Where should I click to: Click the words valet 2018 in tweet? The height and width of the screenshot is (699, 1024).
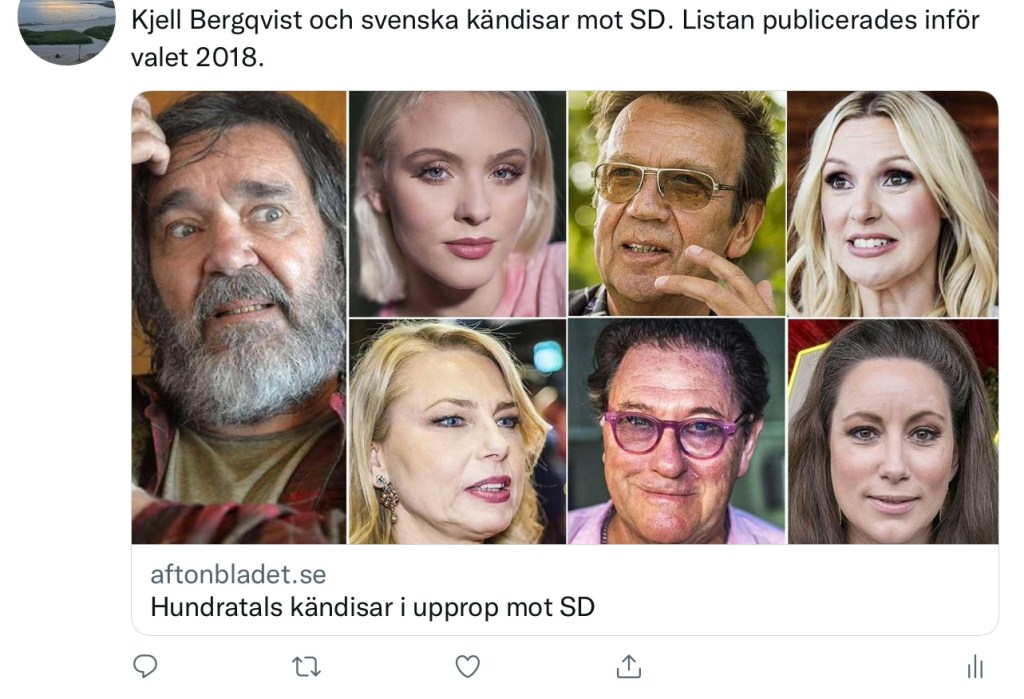(x=194, y=57)
